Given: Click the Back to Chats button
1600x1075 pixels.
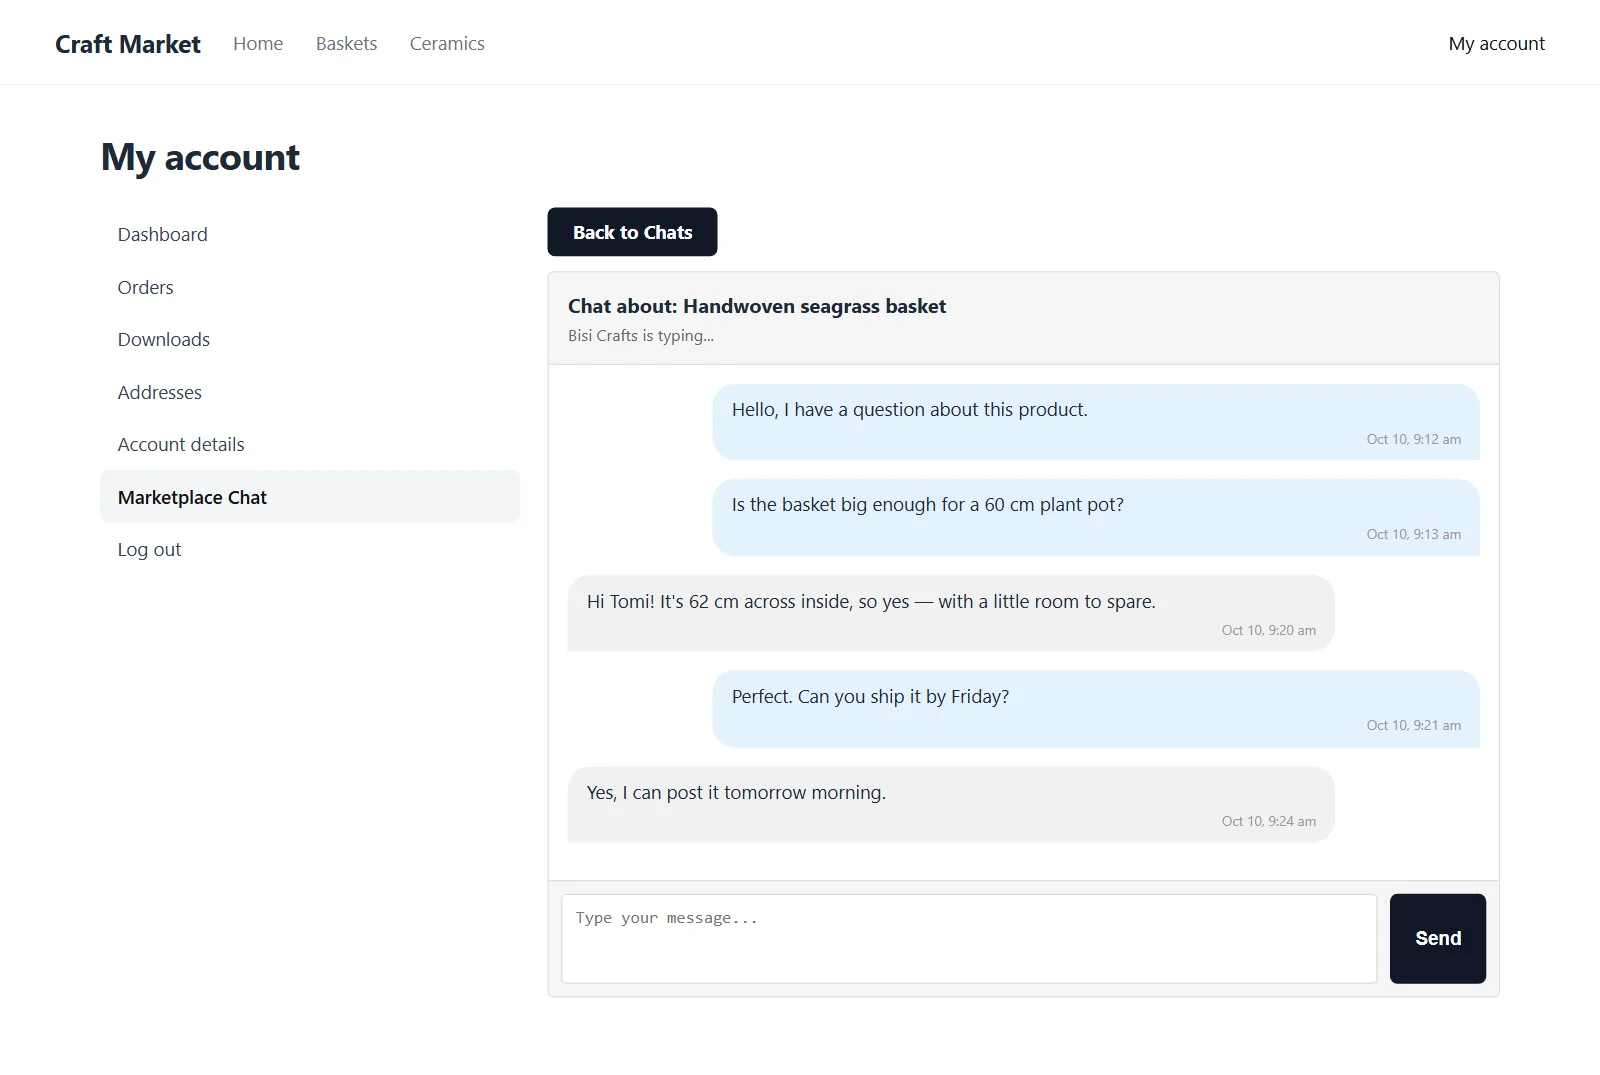Looking at the screenshot, I should [x=632, y=232].
